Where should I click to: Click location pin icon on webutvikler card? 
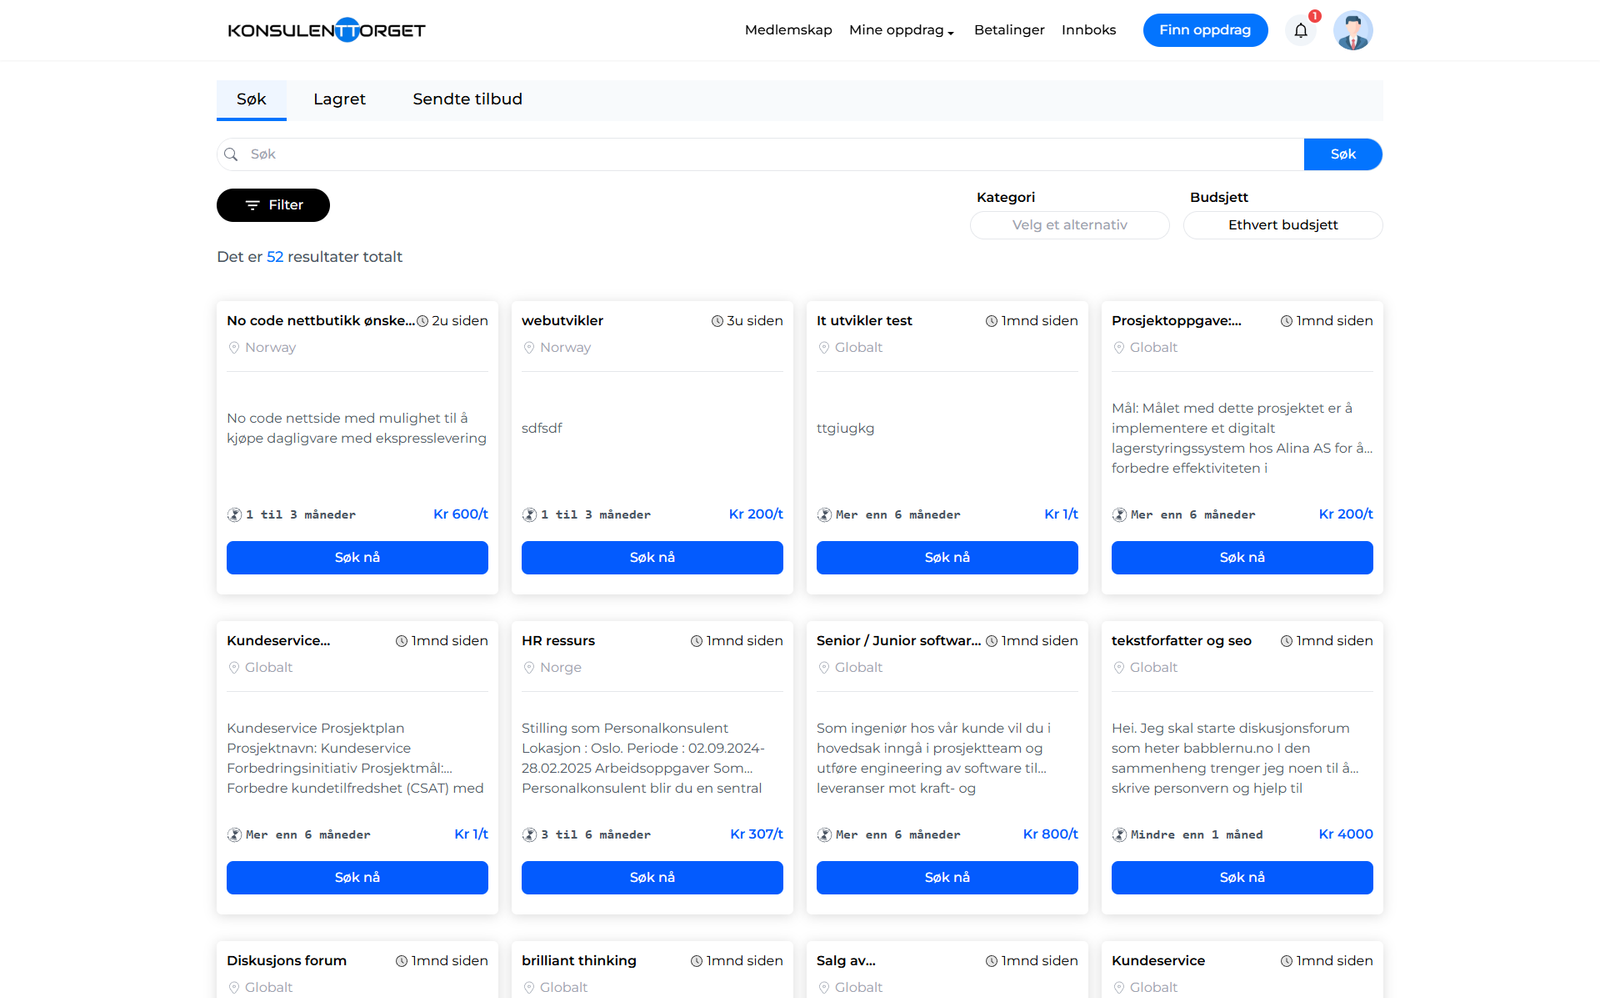coord(529,348)
